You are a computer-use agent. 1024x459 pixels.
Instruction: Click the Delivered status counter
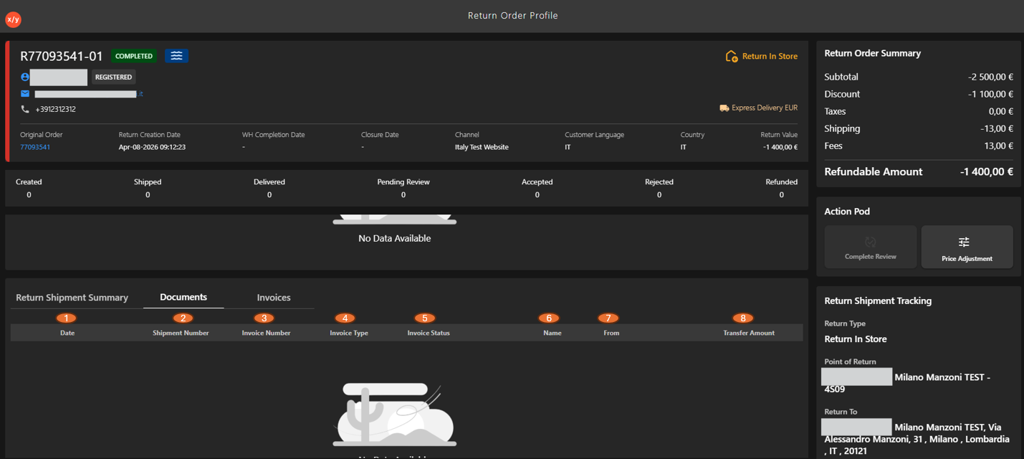point(269,188)
